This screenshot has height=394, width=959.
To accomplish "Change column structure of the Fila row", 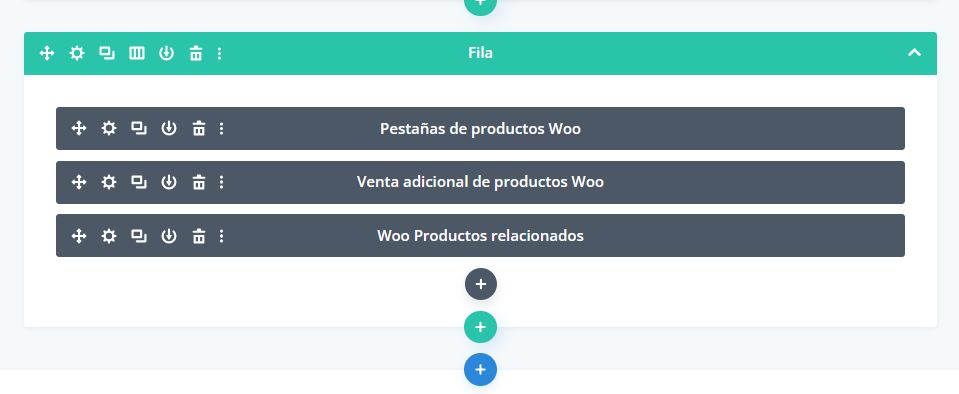I will (x=136, y=53).
